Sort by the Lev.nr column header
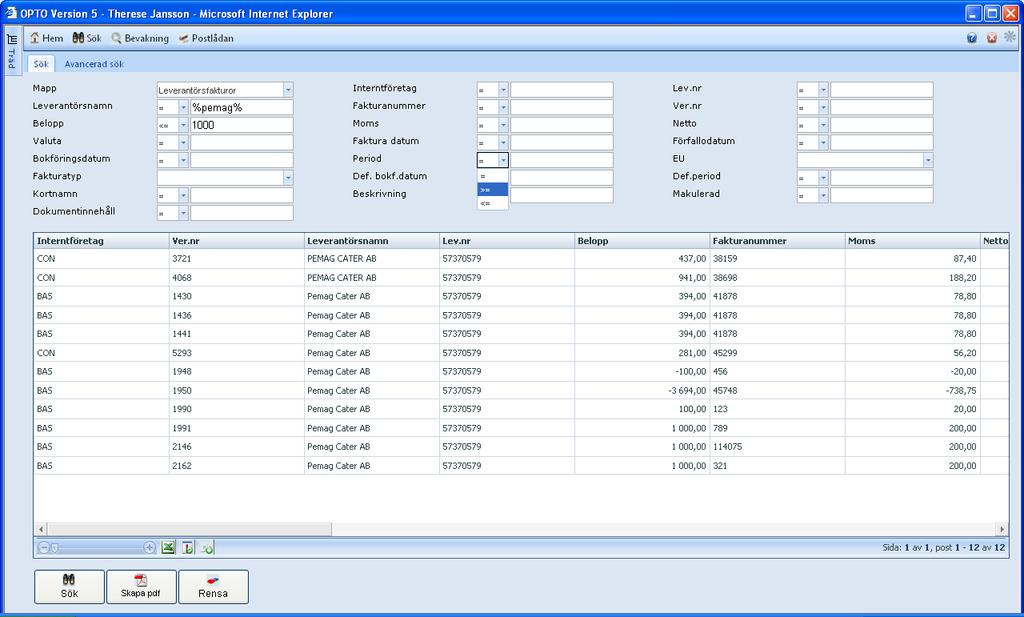The image size is (1024, 617). [507, 241]
